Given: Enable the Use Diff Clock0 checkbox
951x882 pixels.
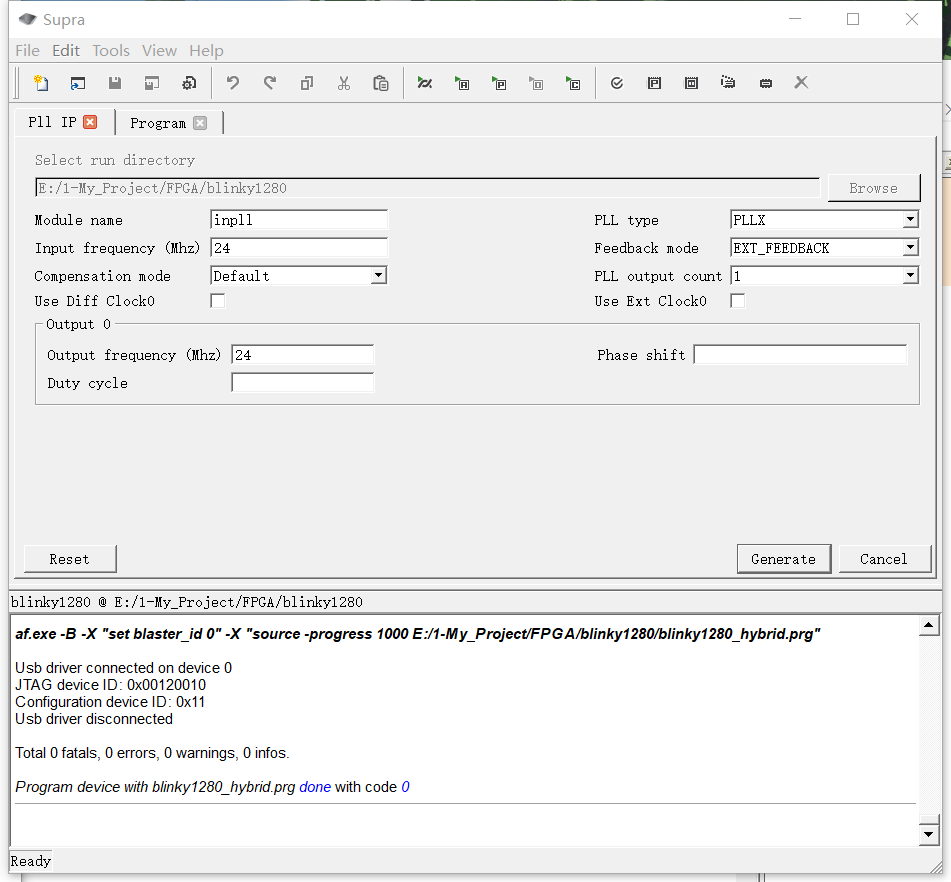Looking at the screenshot, I should tap(218, 301).
